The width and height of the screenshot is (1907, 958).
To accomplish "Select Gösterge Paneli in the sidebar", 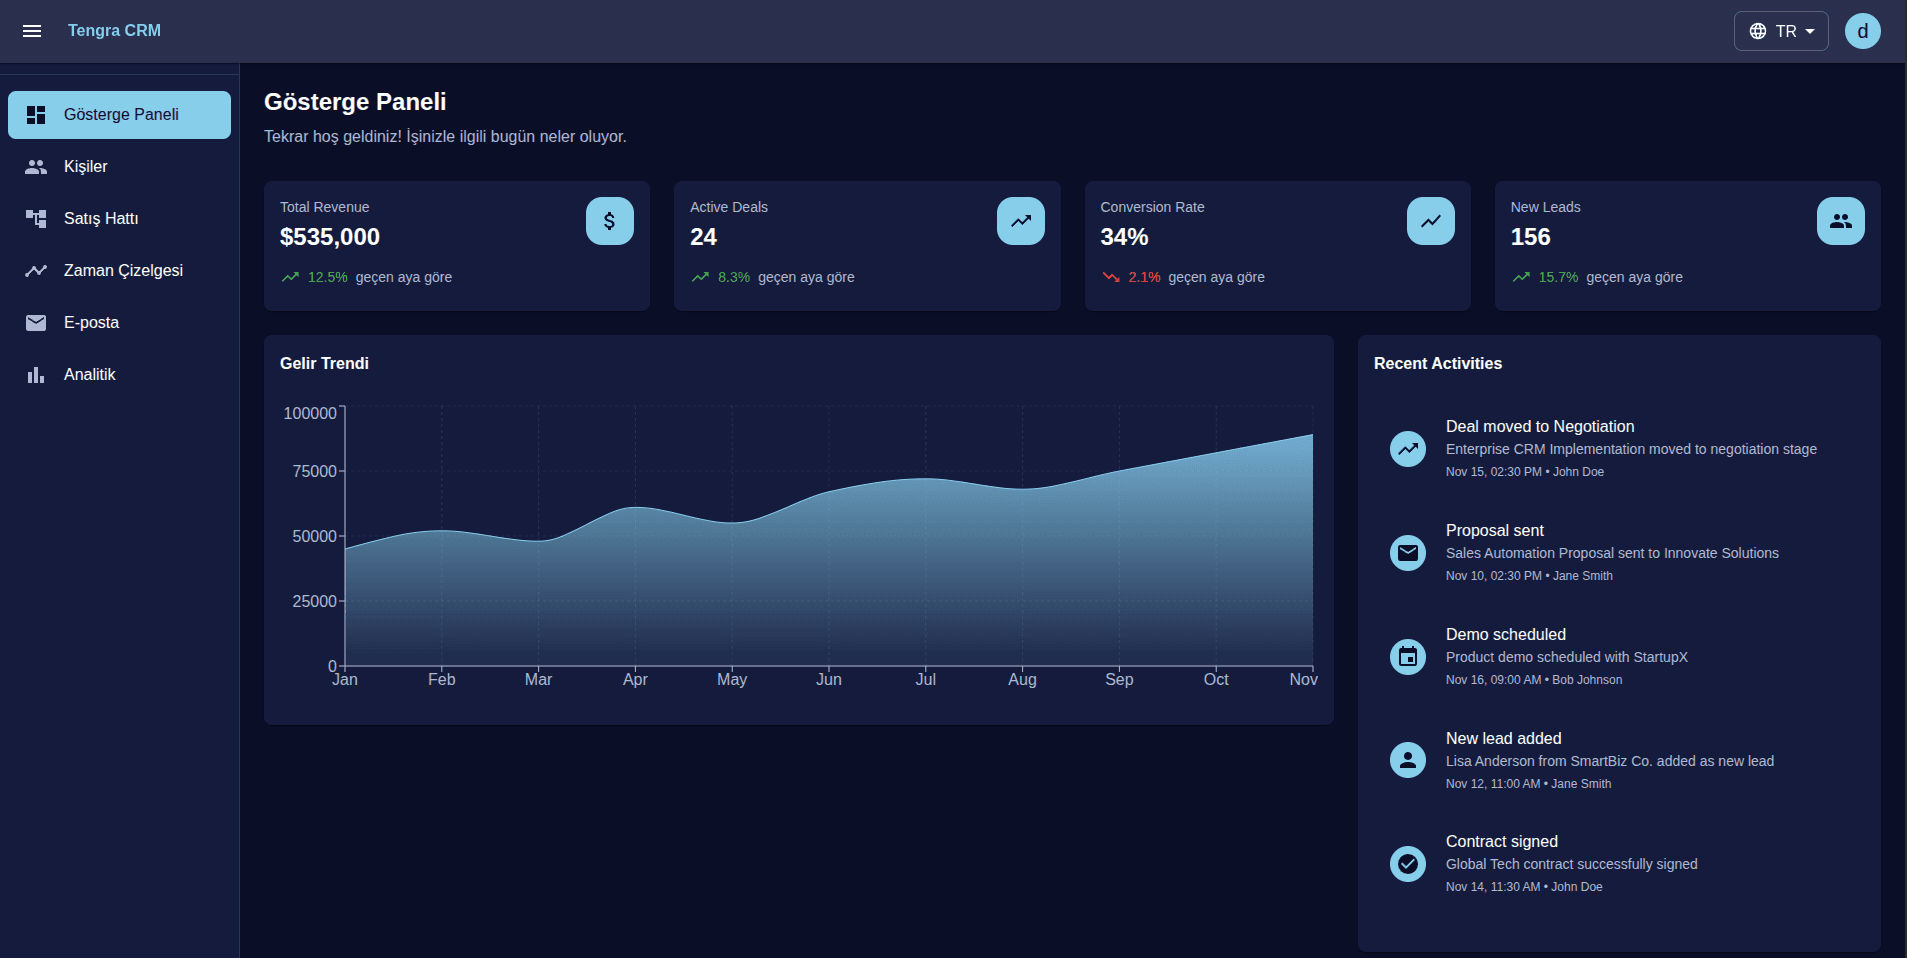I will click(x=119, y=115).
